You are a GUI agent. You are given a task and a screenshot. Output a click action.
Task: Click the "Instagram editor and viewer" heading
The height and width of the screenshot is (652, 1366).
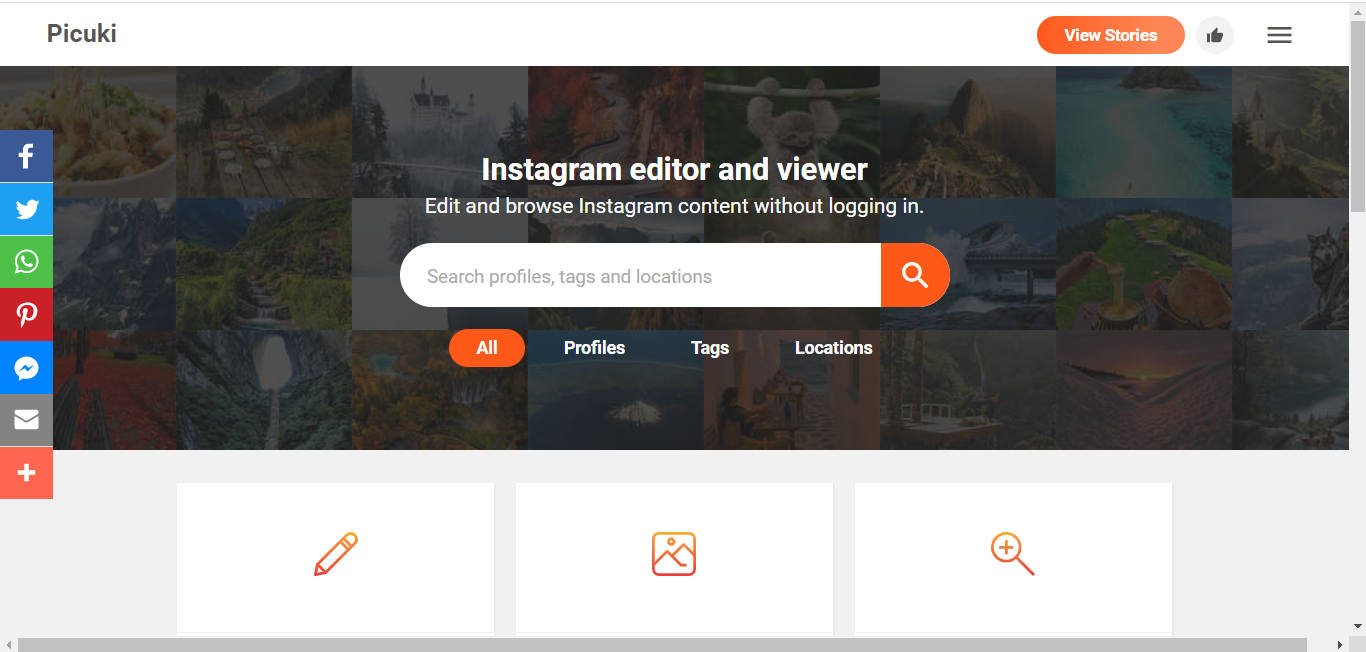tap(675, 169)
